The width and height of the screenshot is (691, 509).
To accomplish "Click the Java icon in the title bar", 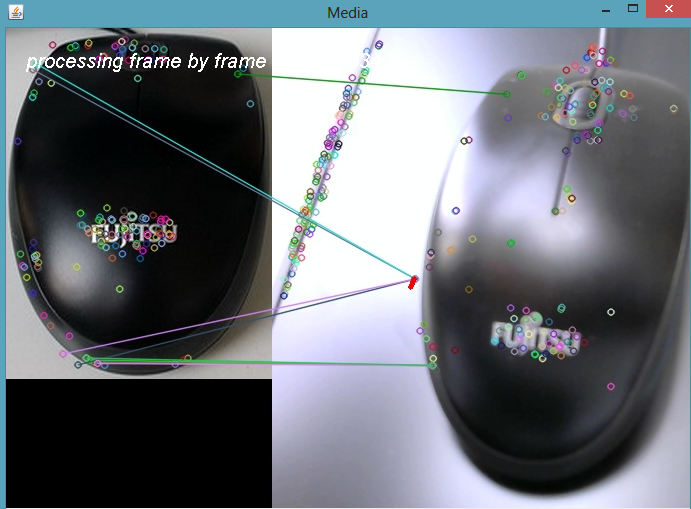I will pos(16,12).
